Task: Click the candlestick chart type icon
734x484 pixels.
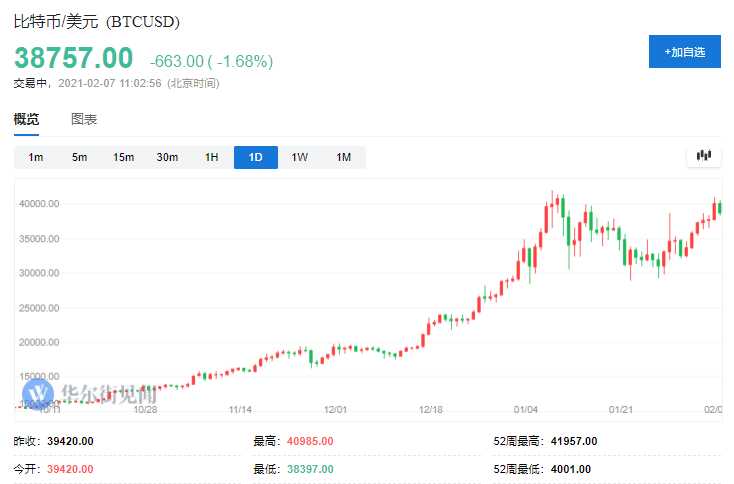Action: 704,156
